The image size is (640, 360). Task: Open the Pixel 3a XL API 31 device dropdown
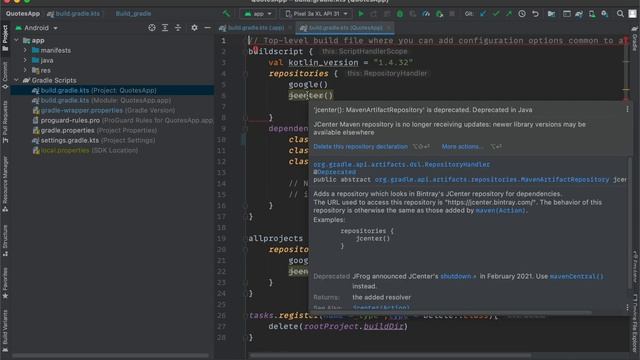pos(316,14)
